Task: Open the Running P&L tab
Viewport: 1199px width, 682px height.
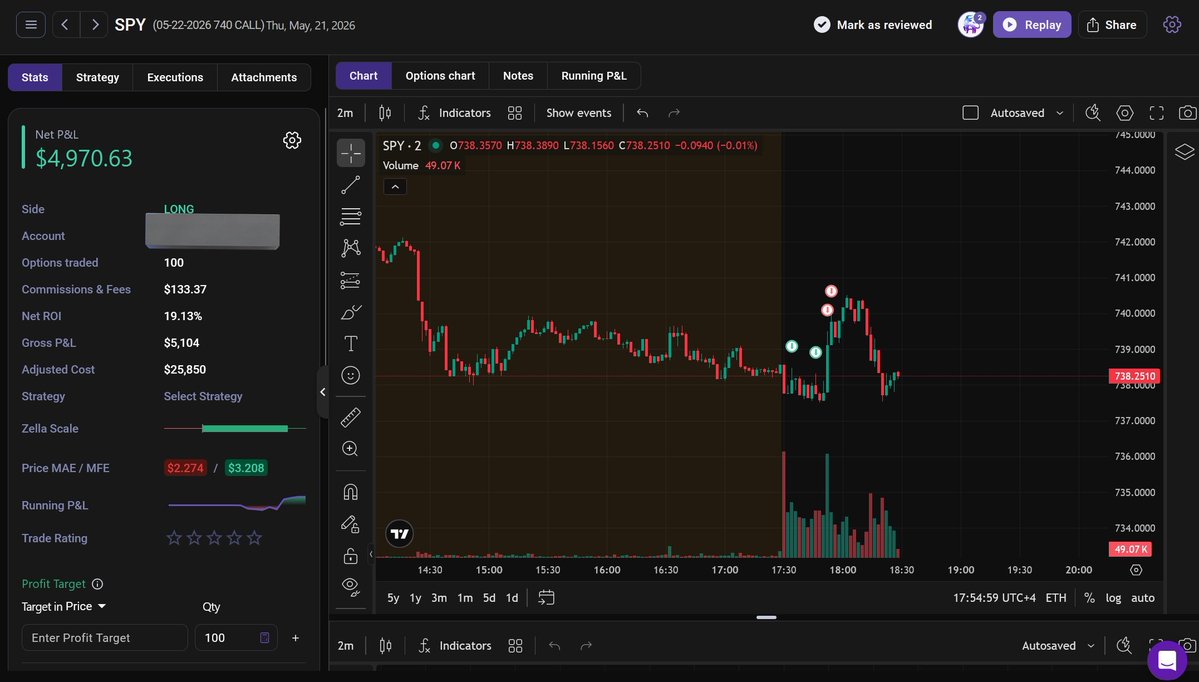Action: (593, 76)
